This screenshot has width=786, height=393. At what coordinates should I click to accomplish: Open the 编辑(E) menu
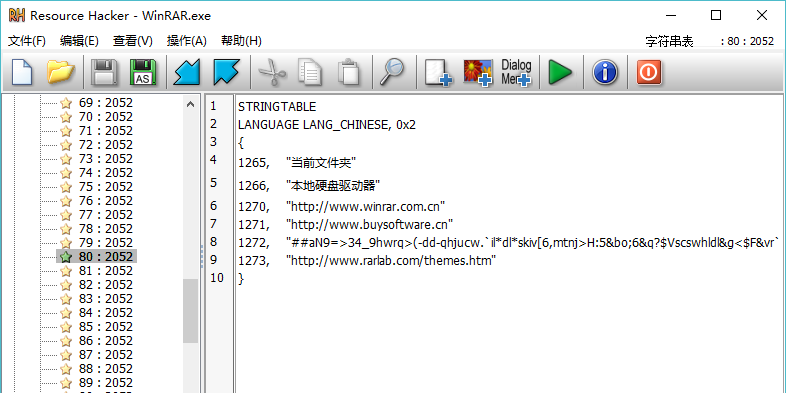[x=79, y=41]
